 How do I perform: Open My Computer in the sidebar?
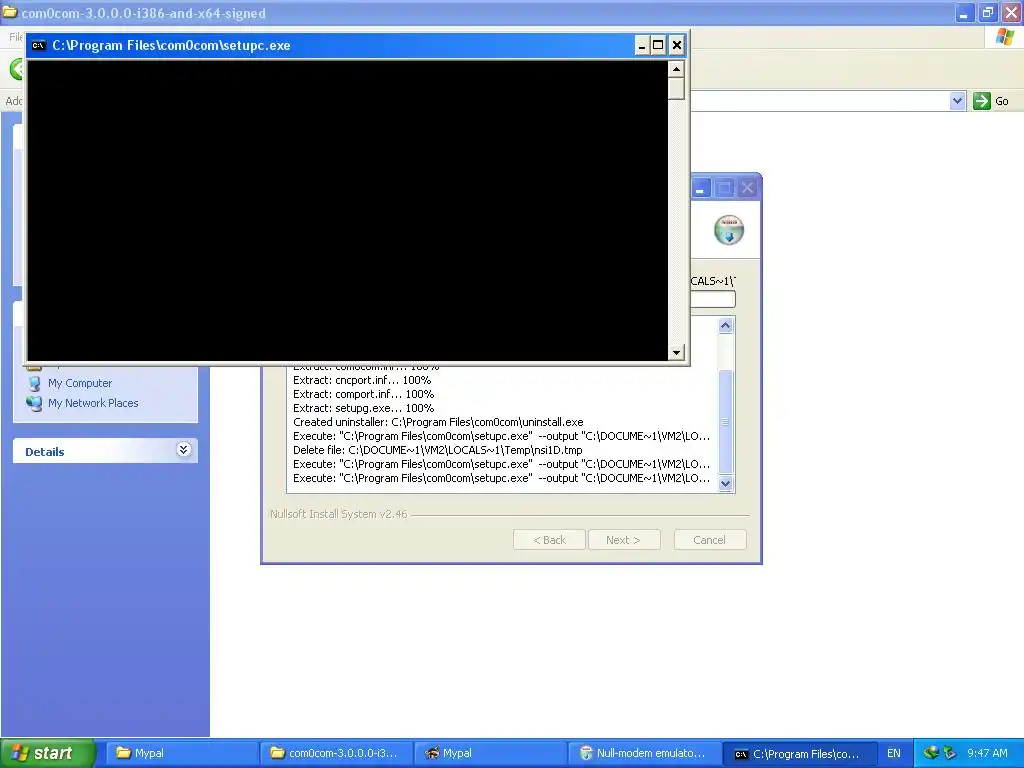(x=80, y=383)
